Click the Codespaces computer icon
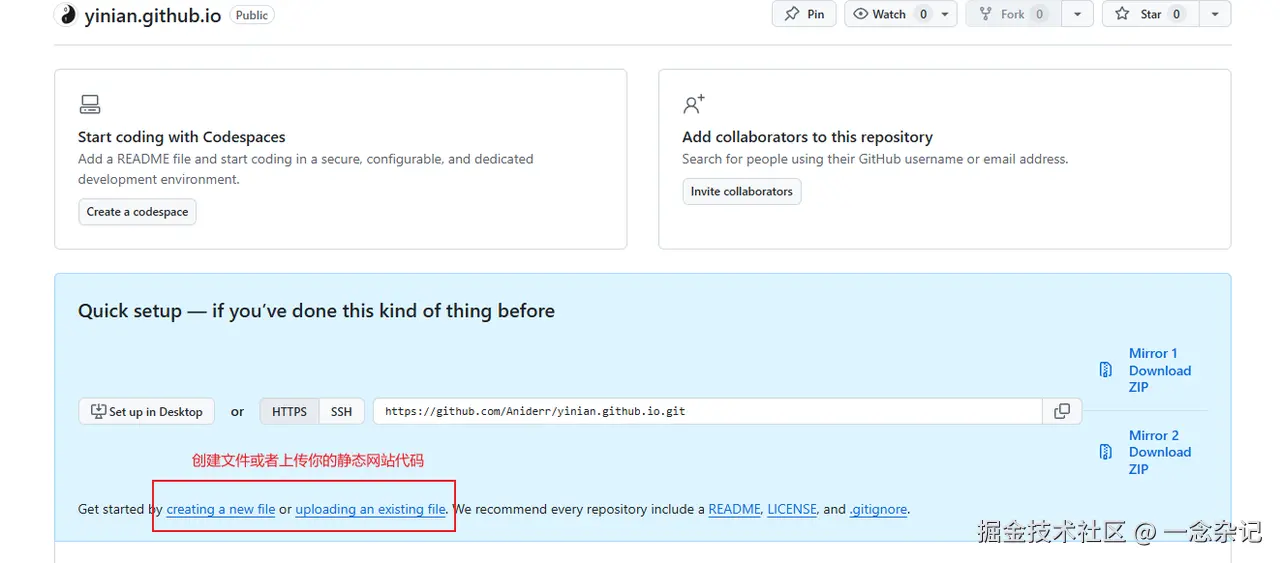Screen dimensions: 1280x563 click(x=90, y=104)
